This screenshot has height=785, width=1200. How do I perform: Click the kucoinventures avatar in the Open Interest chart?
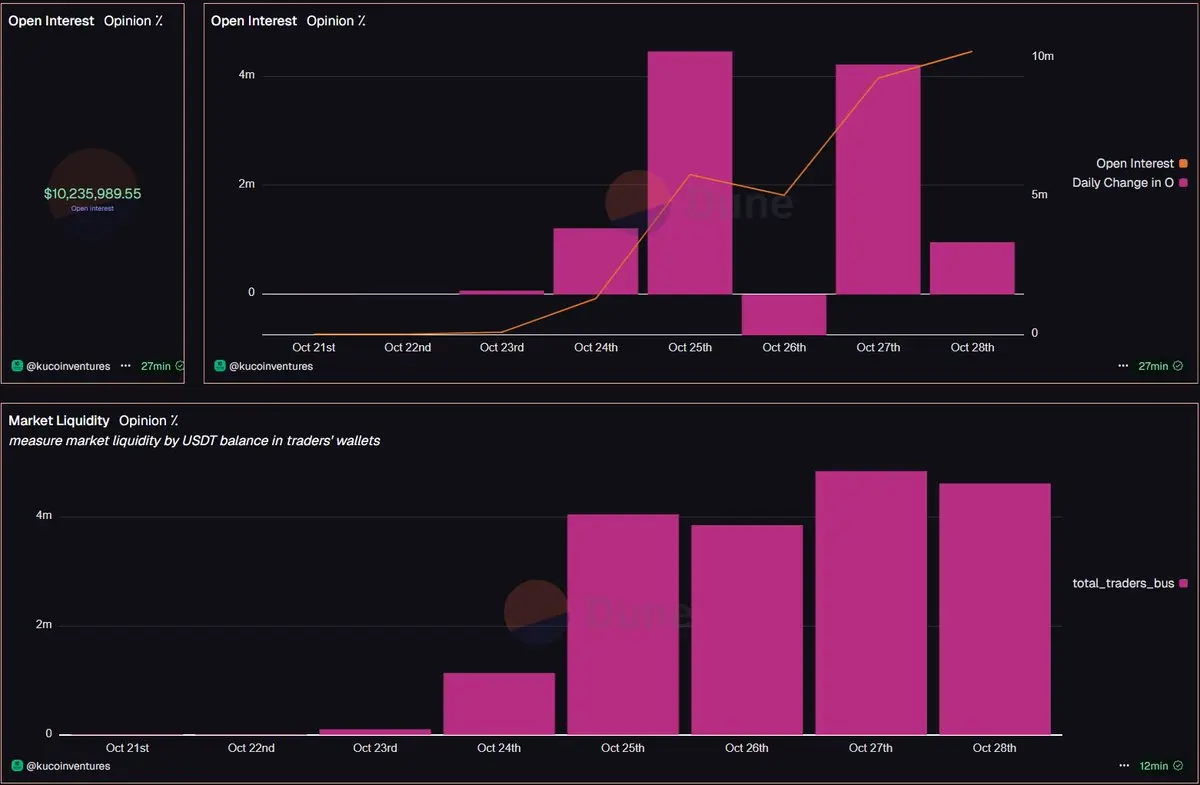pos(218,366)
